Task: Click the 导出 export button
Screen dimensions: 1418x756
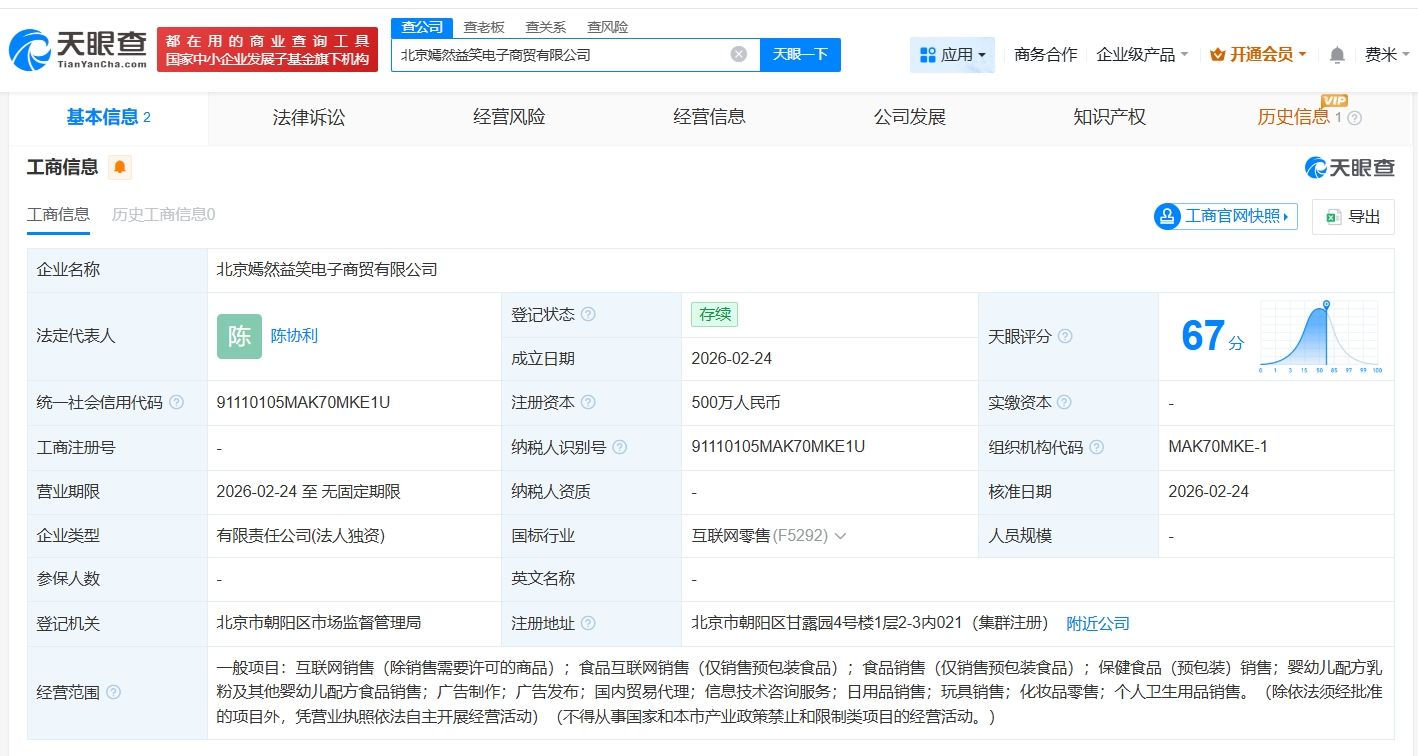Action: (1353, 217)
